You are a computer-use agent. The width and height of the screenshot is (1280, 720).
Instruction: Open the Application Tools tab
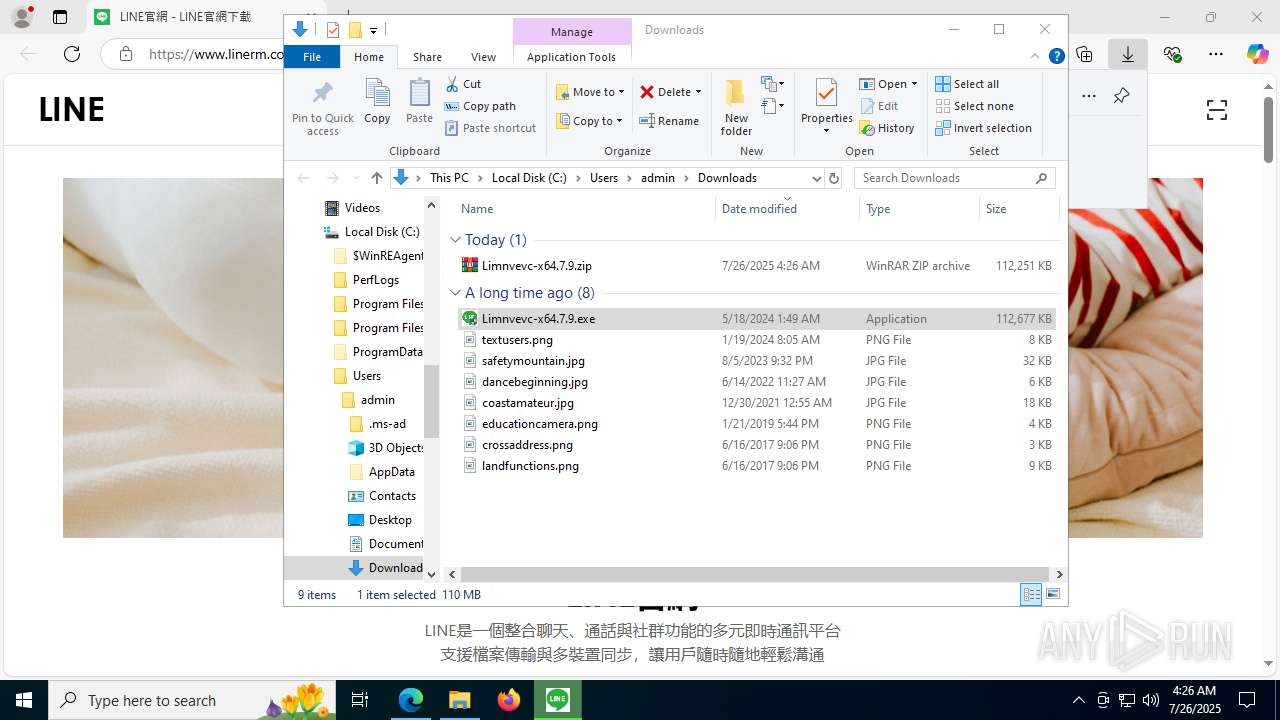pyautogui.click(x=571, y=57)
